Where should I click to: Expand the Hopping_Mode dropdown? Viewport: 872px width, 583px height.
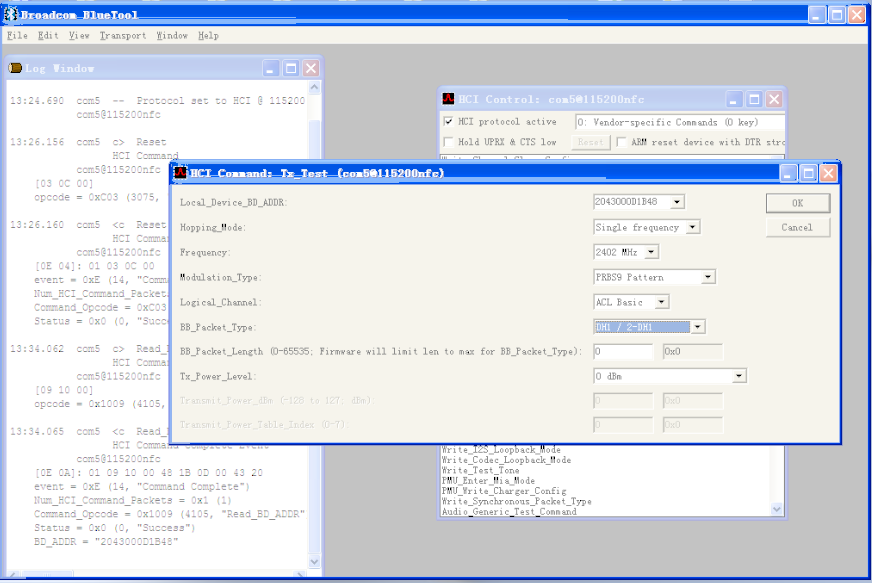point(692,227)
